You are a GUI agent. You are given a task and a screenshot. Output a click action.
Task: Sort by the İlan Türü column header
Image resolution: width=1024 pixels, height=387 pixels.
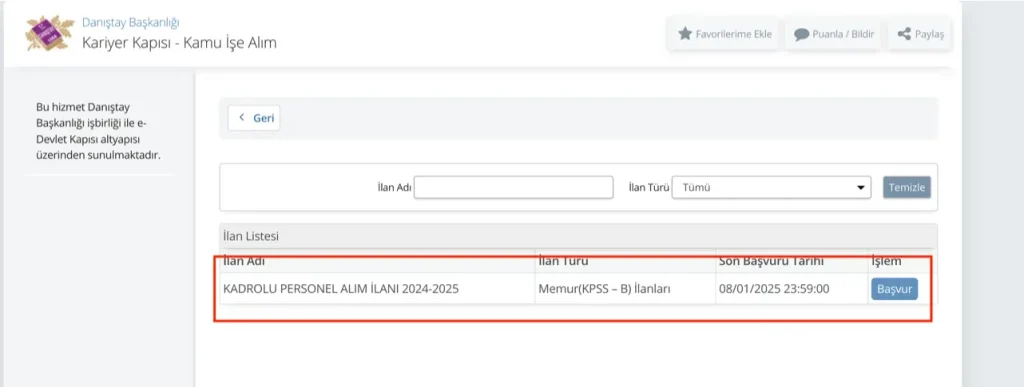tap(563, 261)
